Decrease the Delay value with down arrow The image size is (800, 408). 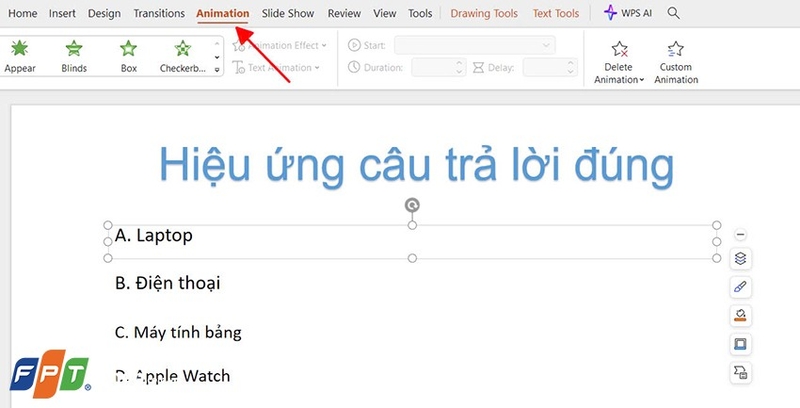[x=571, y=72]
